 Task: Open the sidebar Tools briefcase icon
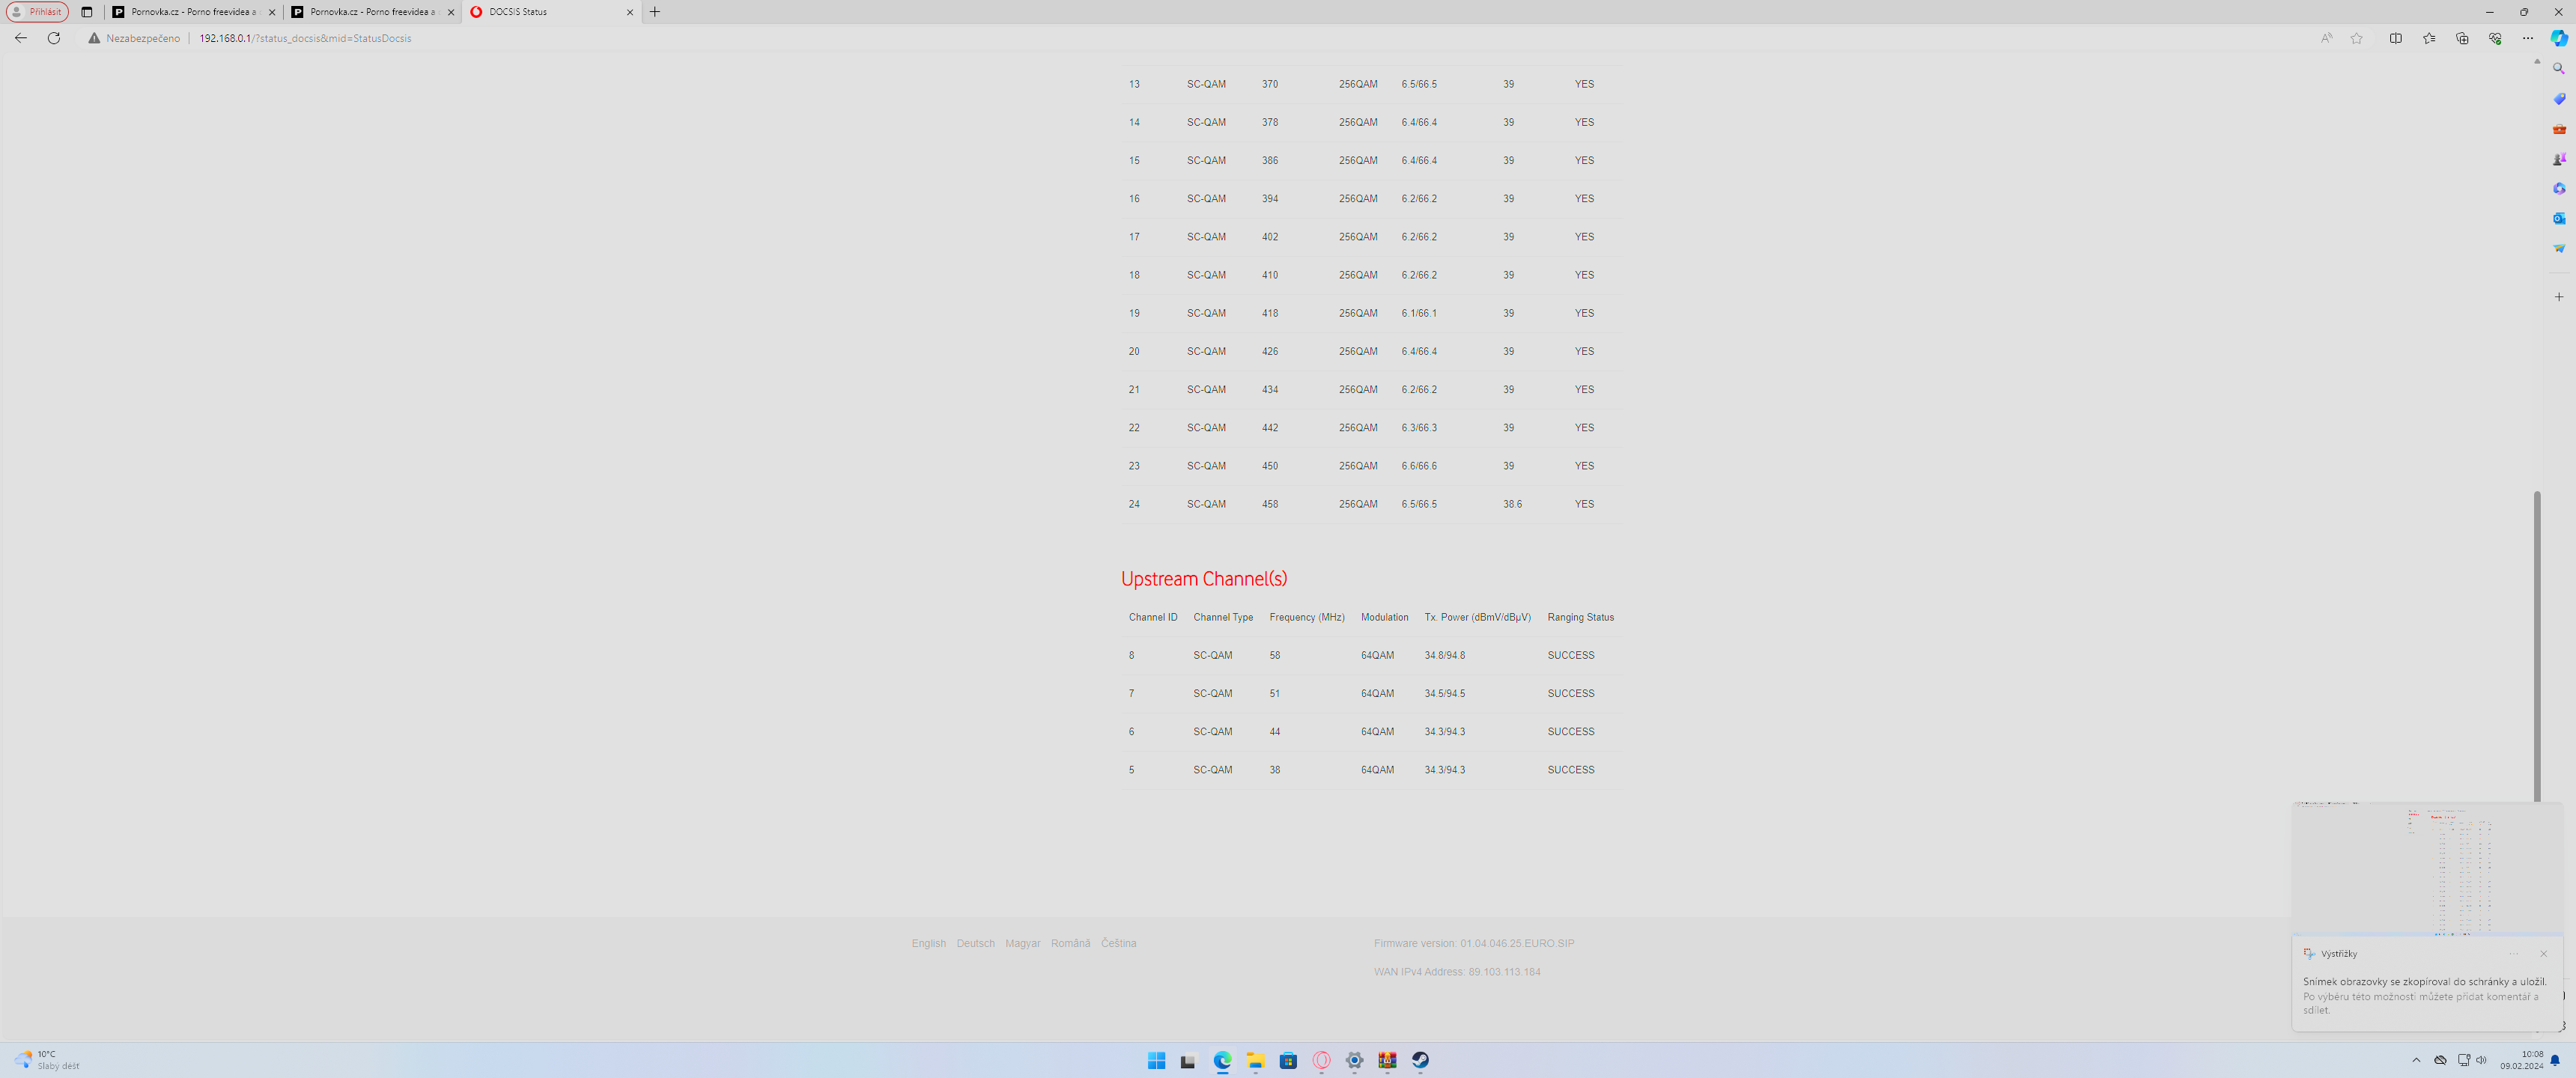pos(2558,129)
